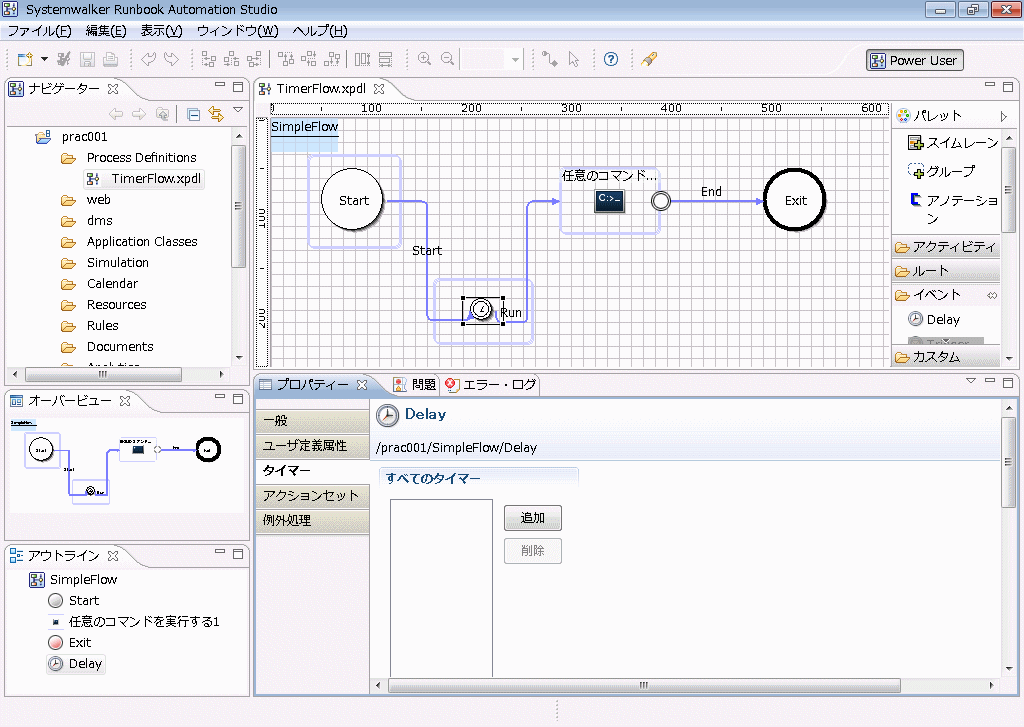Close the ナビゲーター view tab
The height and width of the screenshot is (727, 1024).
[113, 89]
